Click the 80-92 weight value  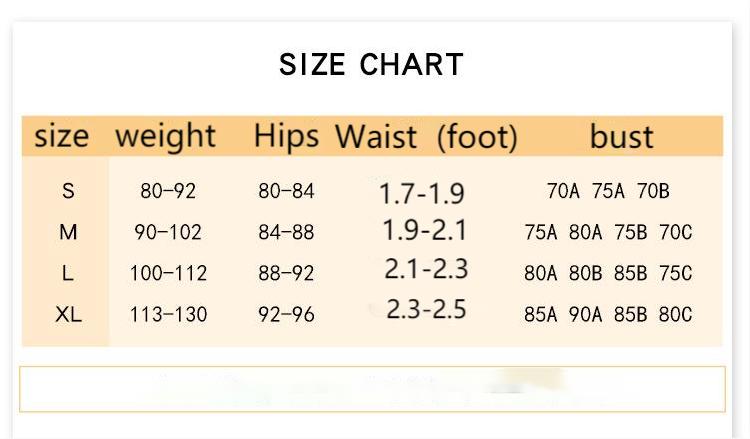coord(168,191)
